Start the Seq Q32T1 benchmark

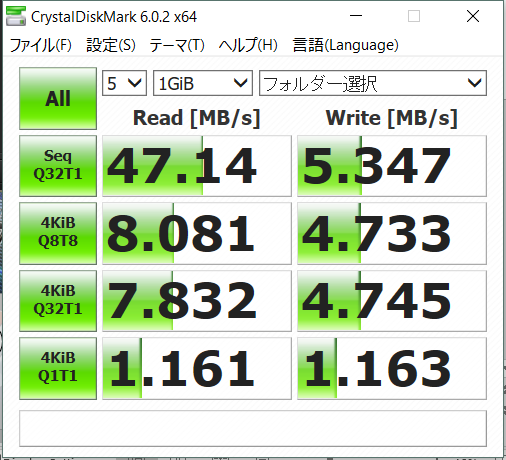tap(58, 166)
